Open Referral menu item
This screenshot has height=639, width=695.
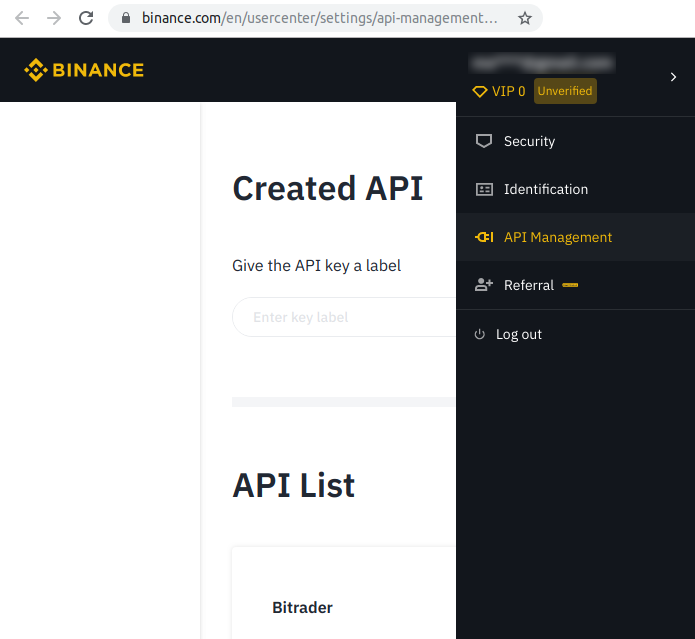click(575, 285)
